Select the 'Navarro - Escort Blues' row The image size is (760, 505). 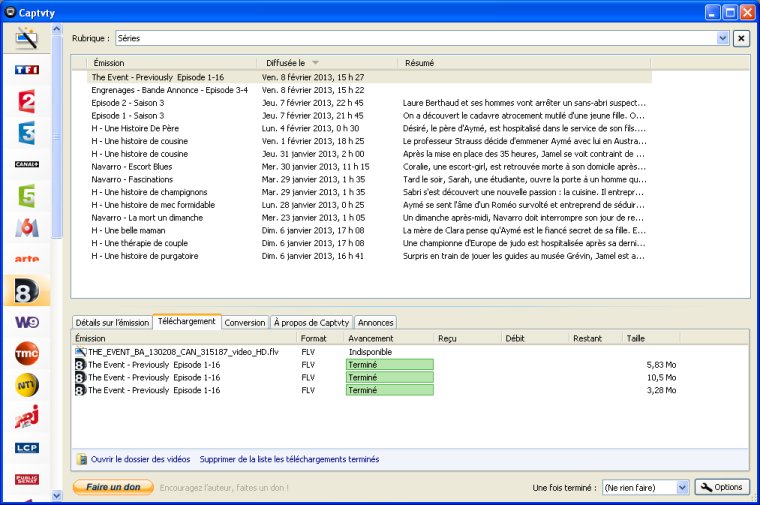click(x=132, y=167)
